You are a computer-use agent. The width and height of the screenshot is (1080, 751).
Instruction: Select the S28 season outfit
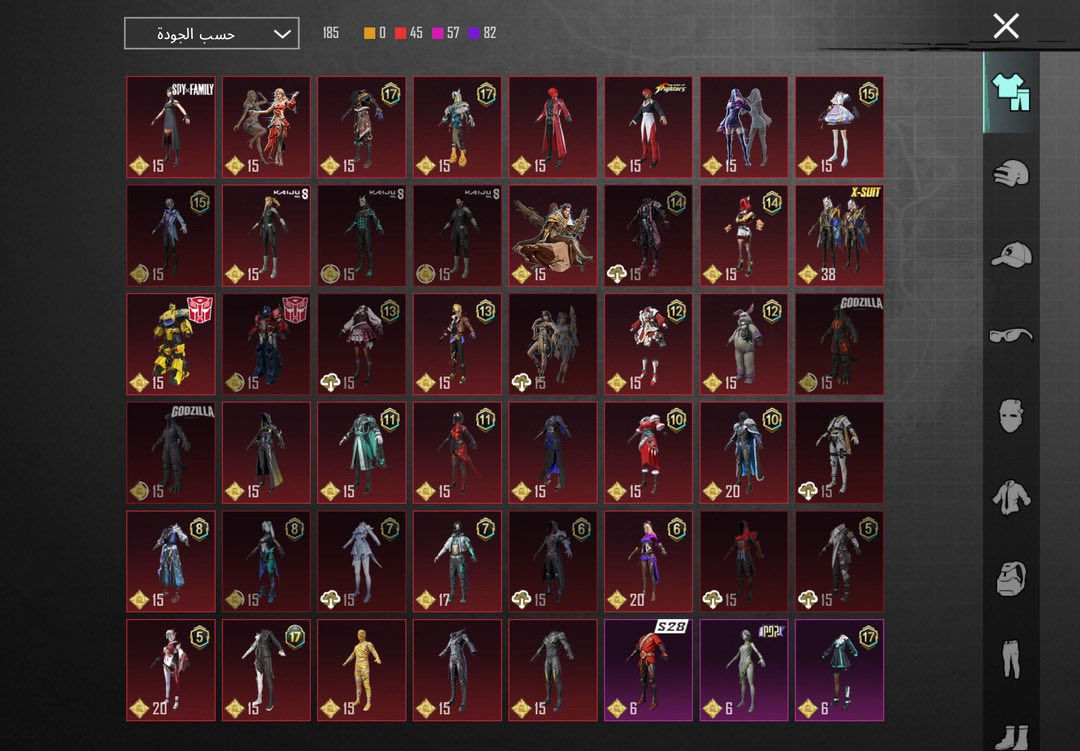tap(648, 669)
